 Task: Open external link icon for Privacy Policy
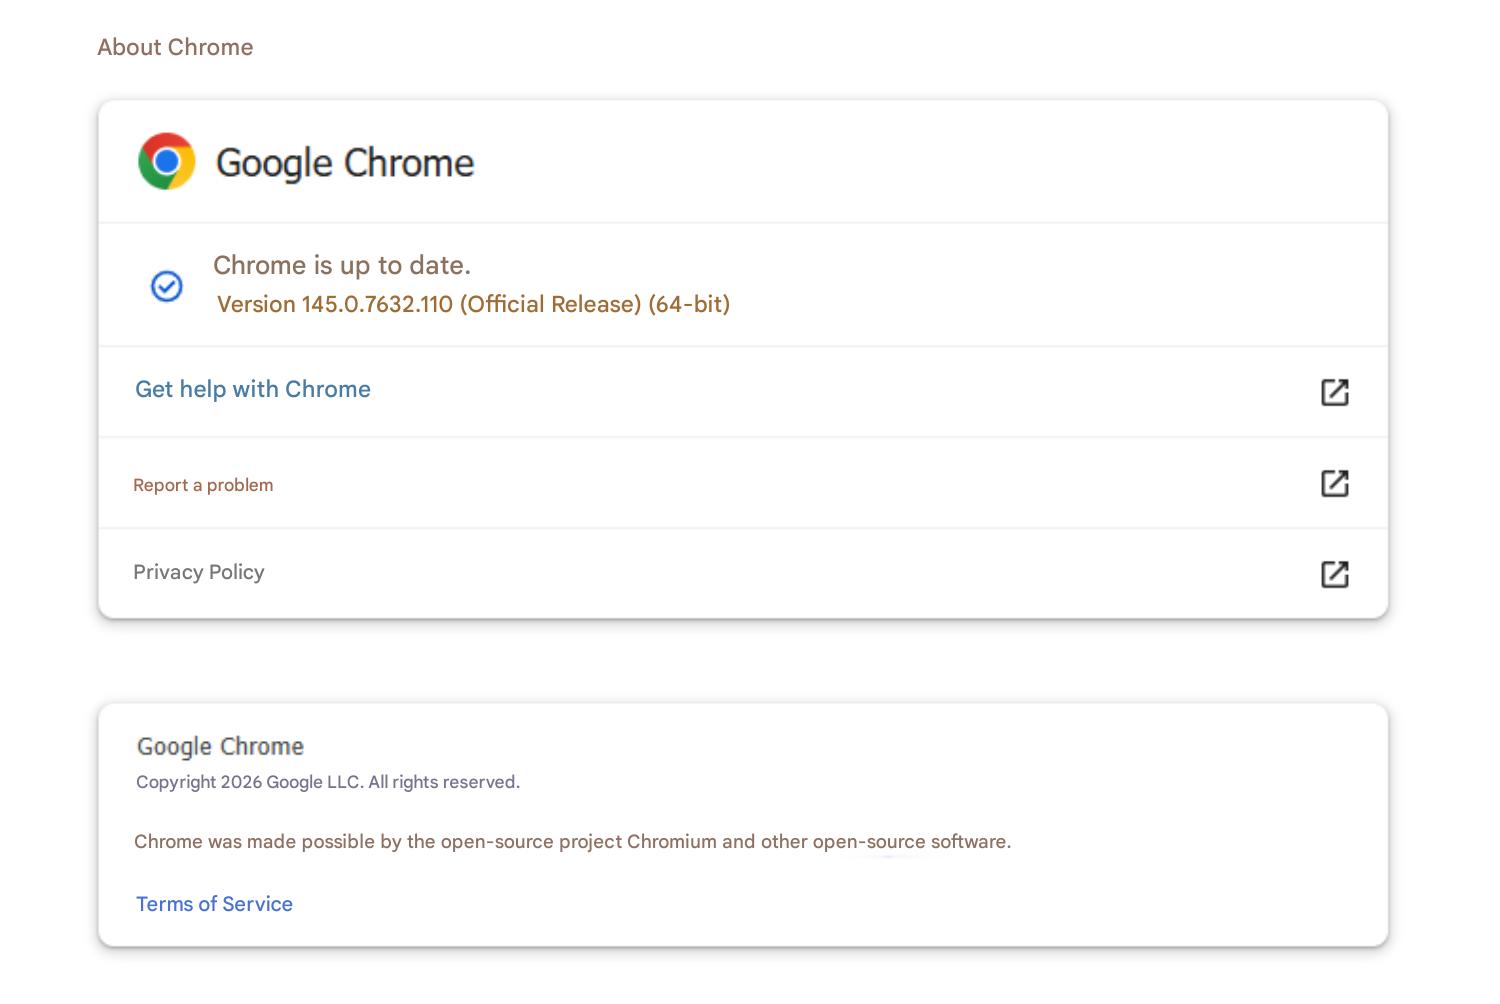coord(1335,574)
